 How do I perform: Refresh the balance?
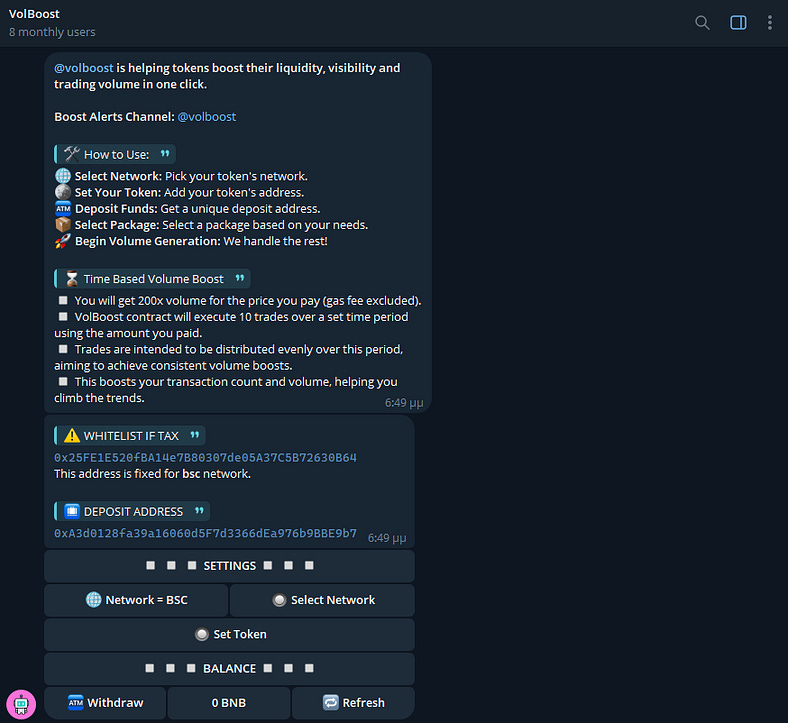[x=353, y=703]
